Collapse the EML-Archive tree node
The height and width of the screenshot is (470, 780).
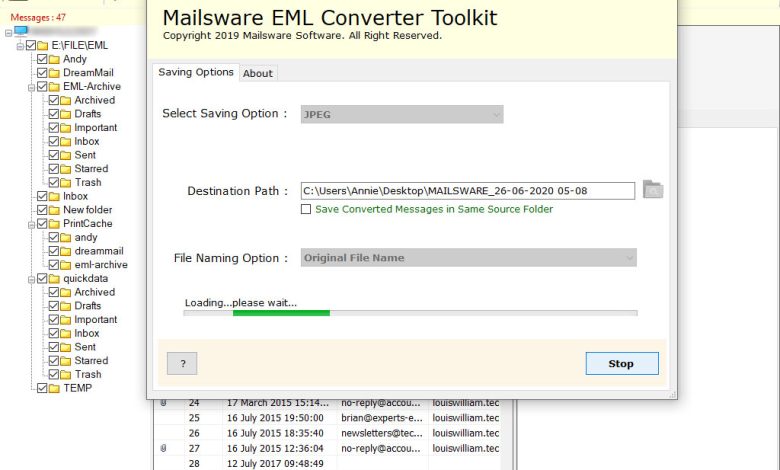(x=31, y=88)
